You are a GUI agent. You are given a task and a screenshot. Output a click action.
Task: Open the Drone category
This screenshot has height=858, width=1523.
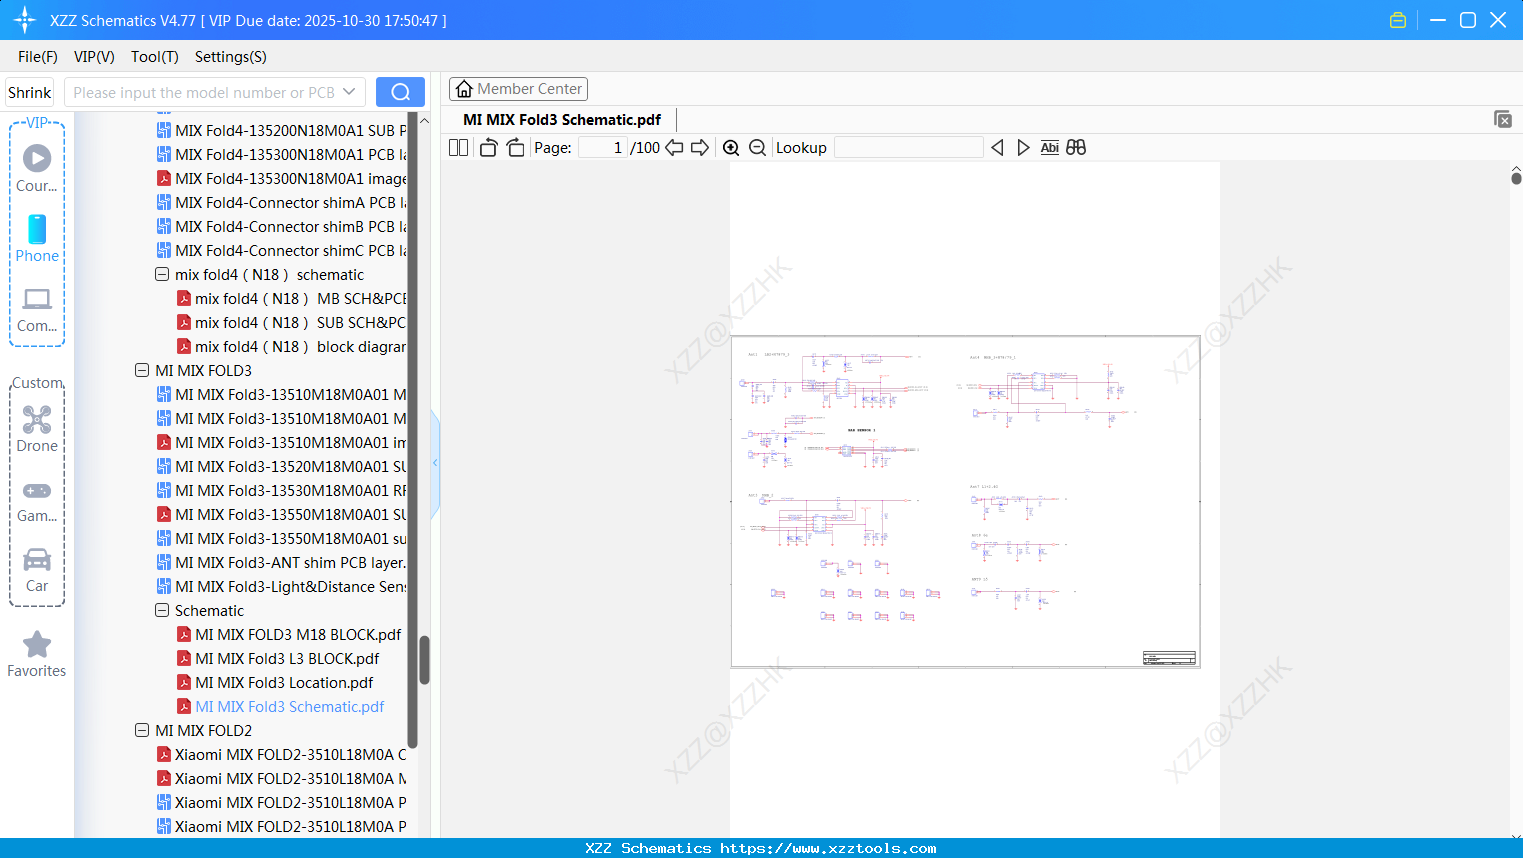point(37,429)
